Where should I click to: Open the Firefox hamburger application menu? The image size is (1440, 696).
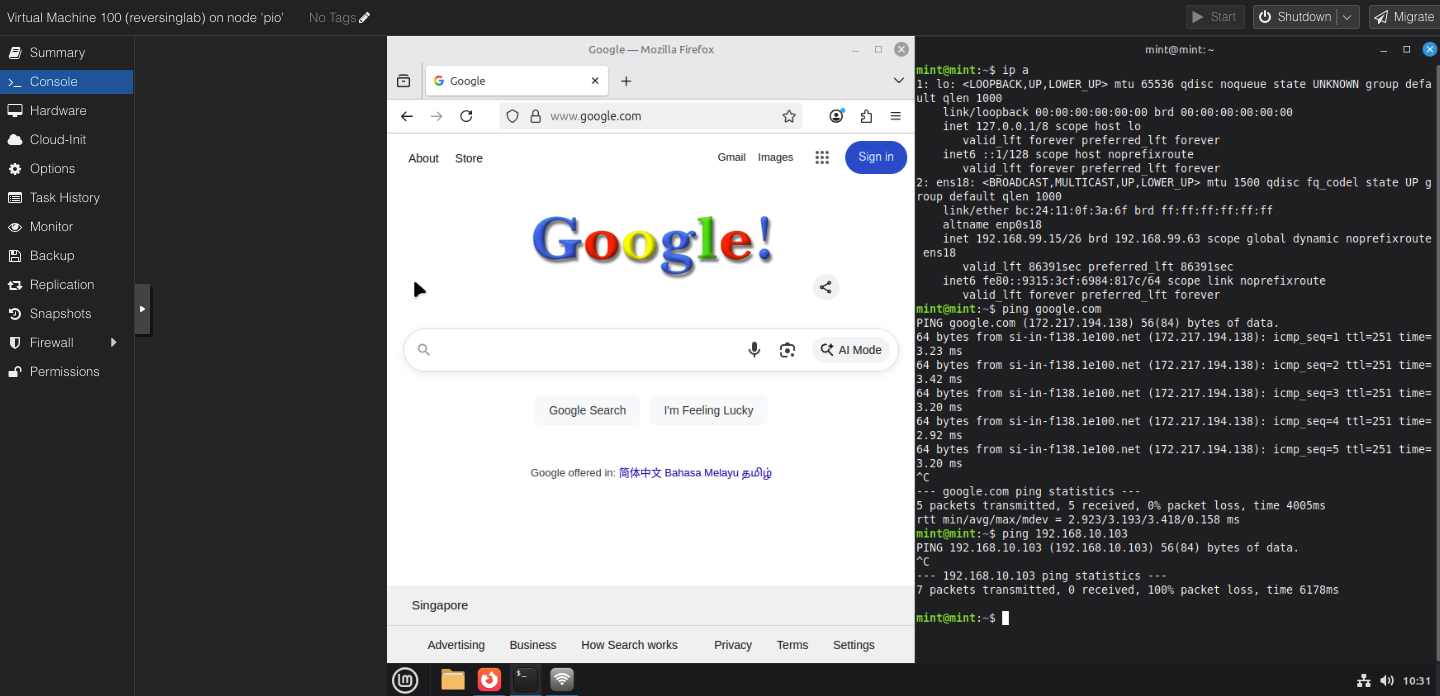pos(895,116)
